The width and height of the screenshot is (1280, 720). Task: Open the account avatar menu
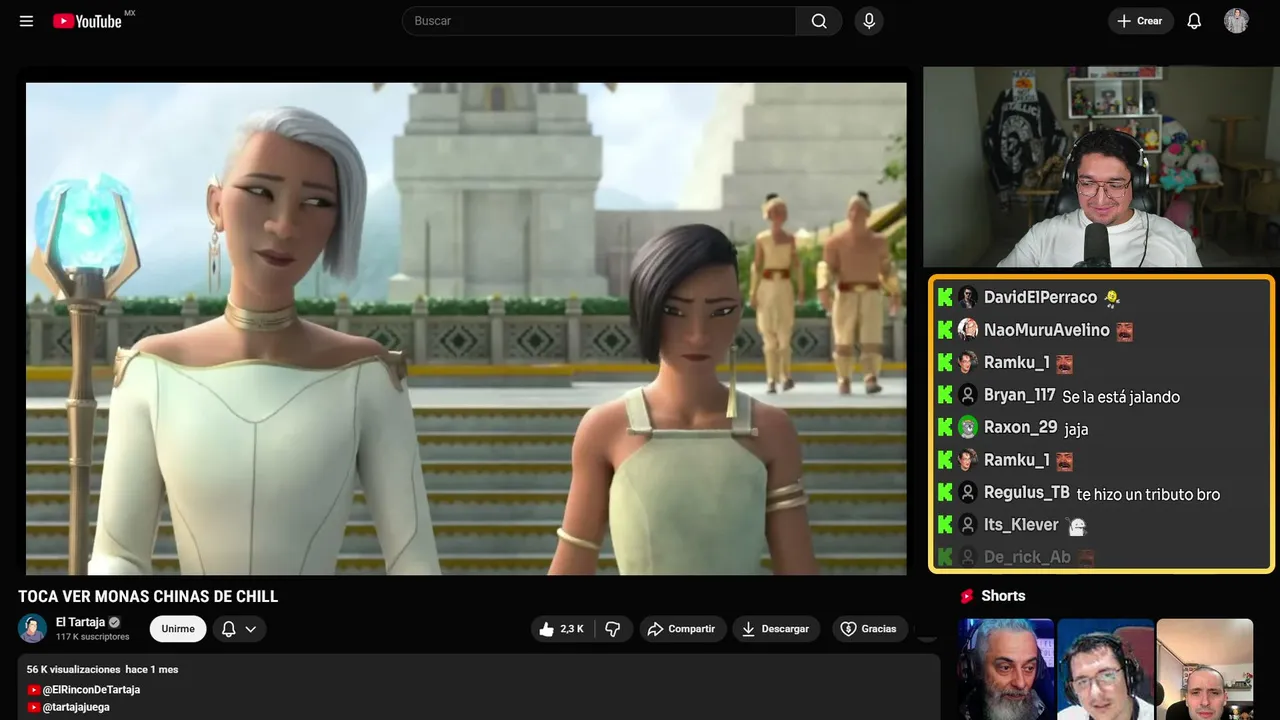tap(1236, 21)
